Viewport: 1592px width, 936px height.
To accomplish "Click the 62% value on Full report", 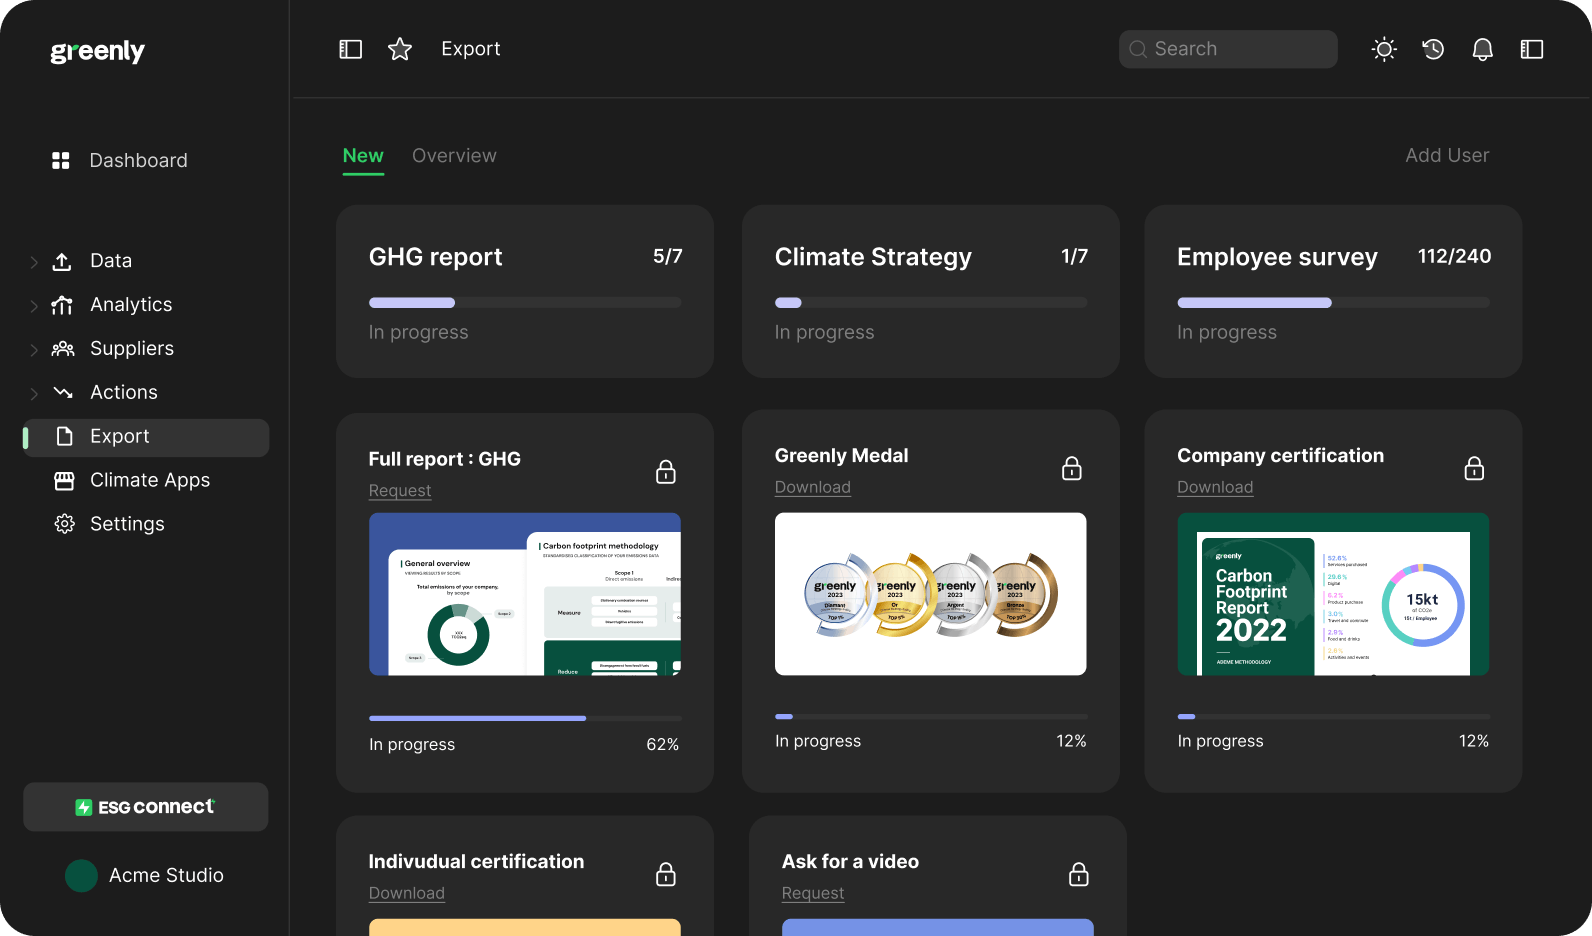I will [663, 745].
